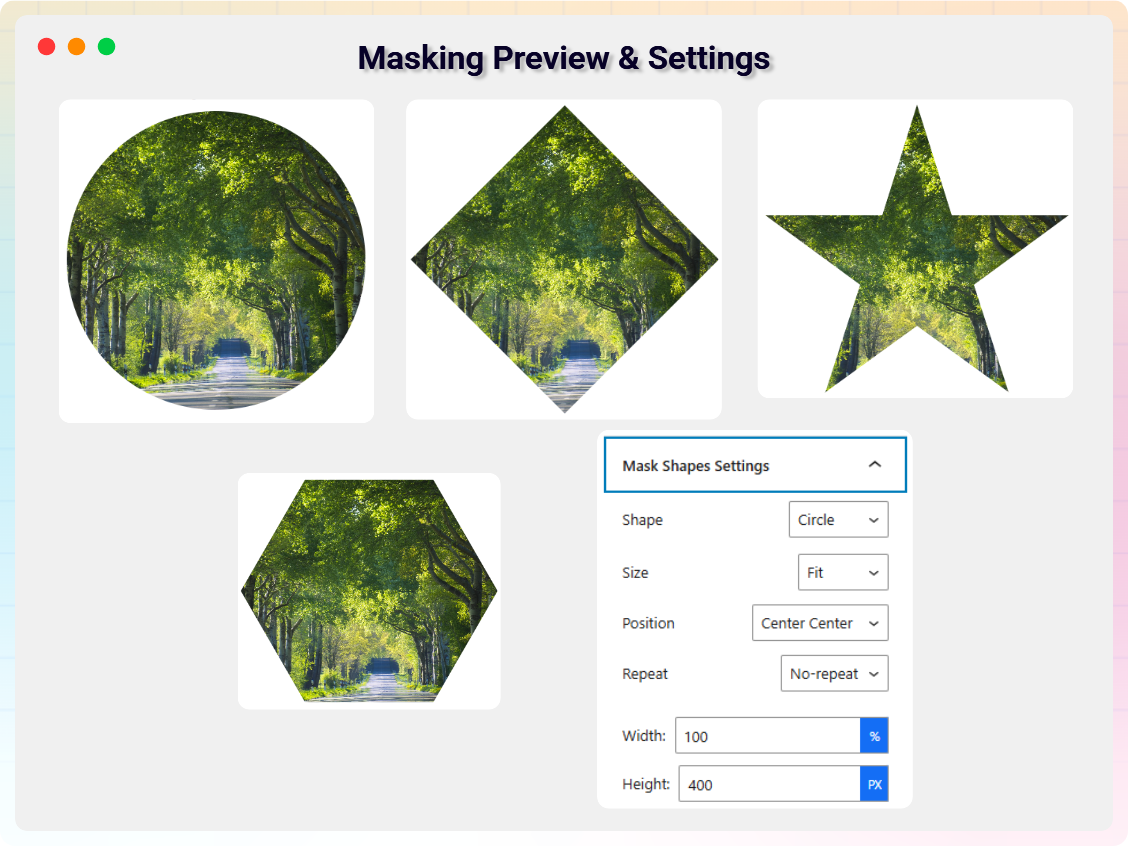
Task: Open the Position dropdown showing Center Center
Action: (x=819, y=623)
